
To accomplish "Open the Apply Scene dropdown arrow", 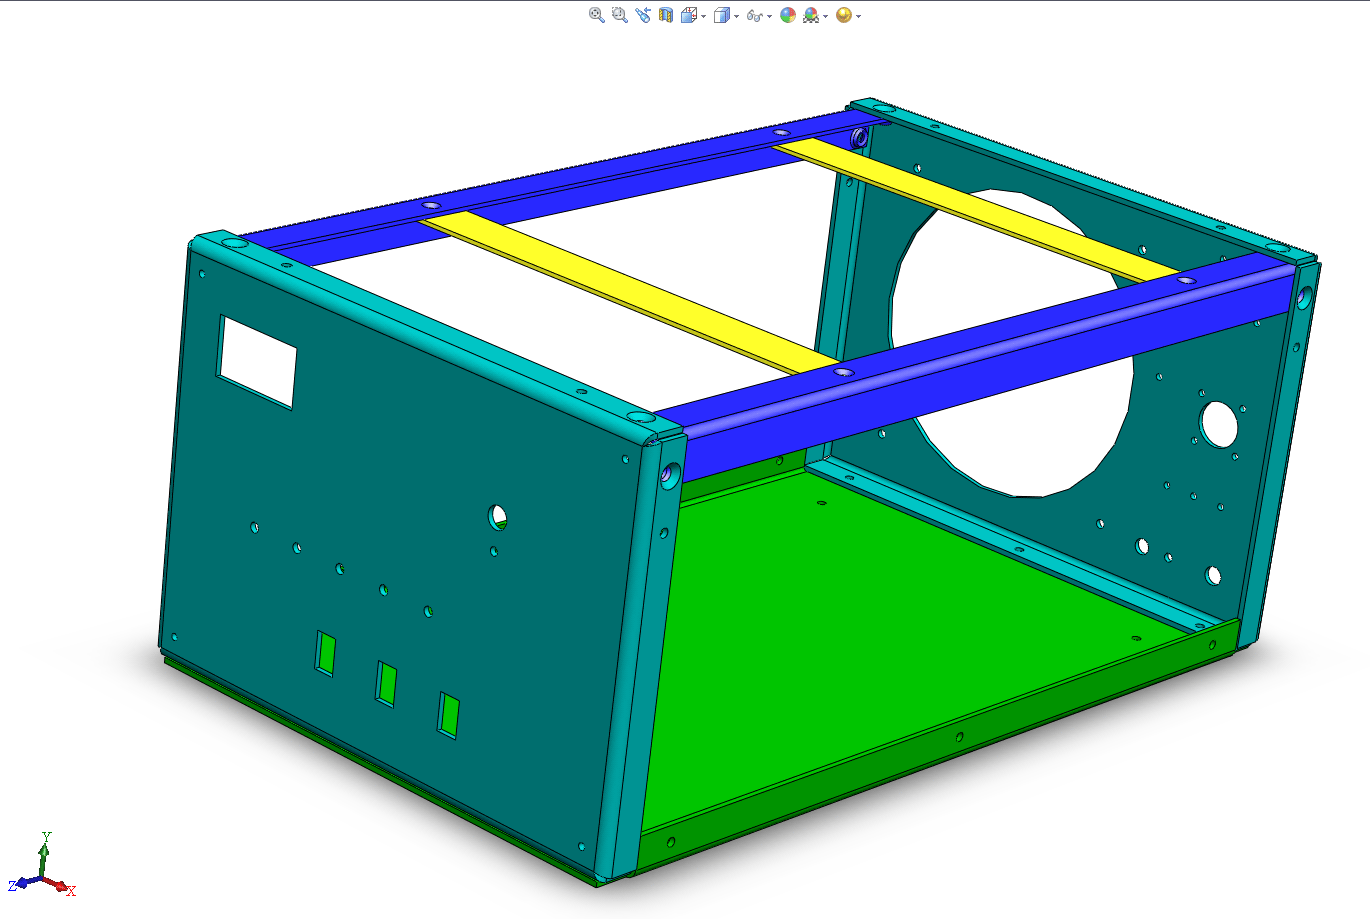I will click(825, 16).
